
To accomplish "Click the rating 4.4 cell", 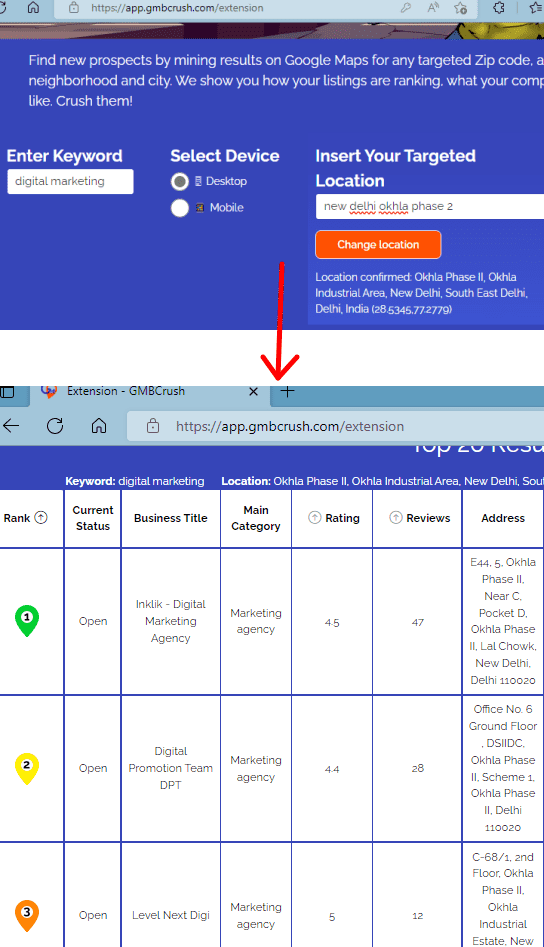I will point(332,769).
